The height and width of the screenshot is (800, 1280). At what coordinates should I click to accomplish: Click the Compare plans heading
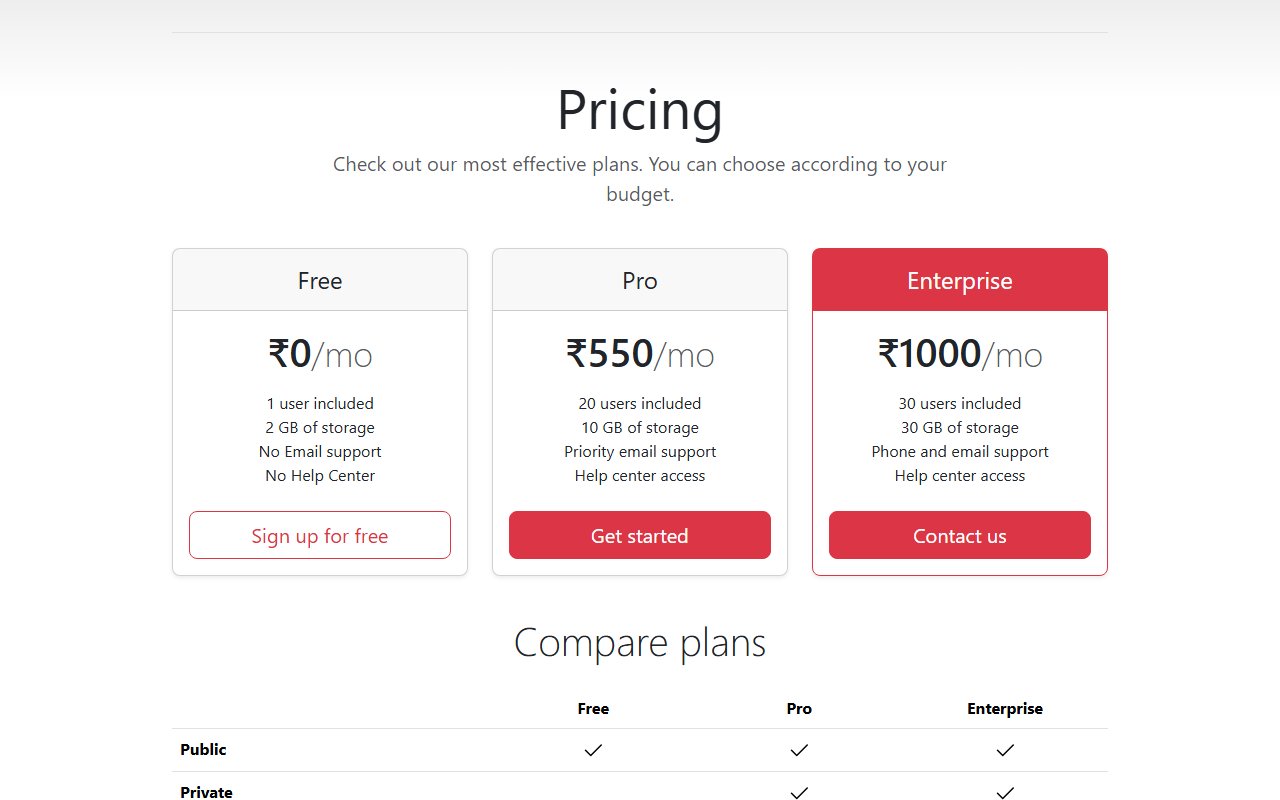639,643
